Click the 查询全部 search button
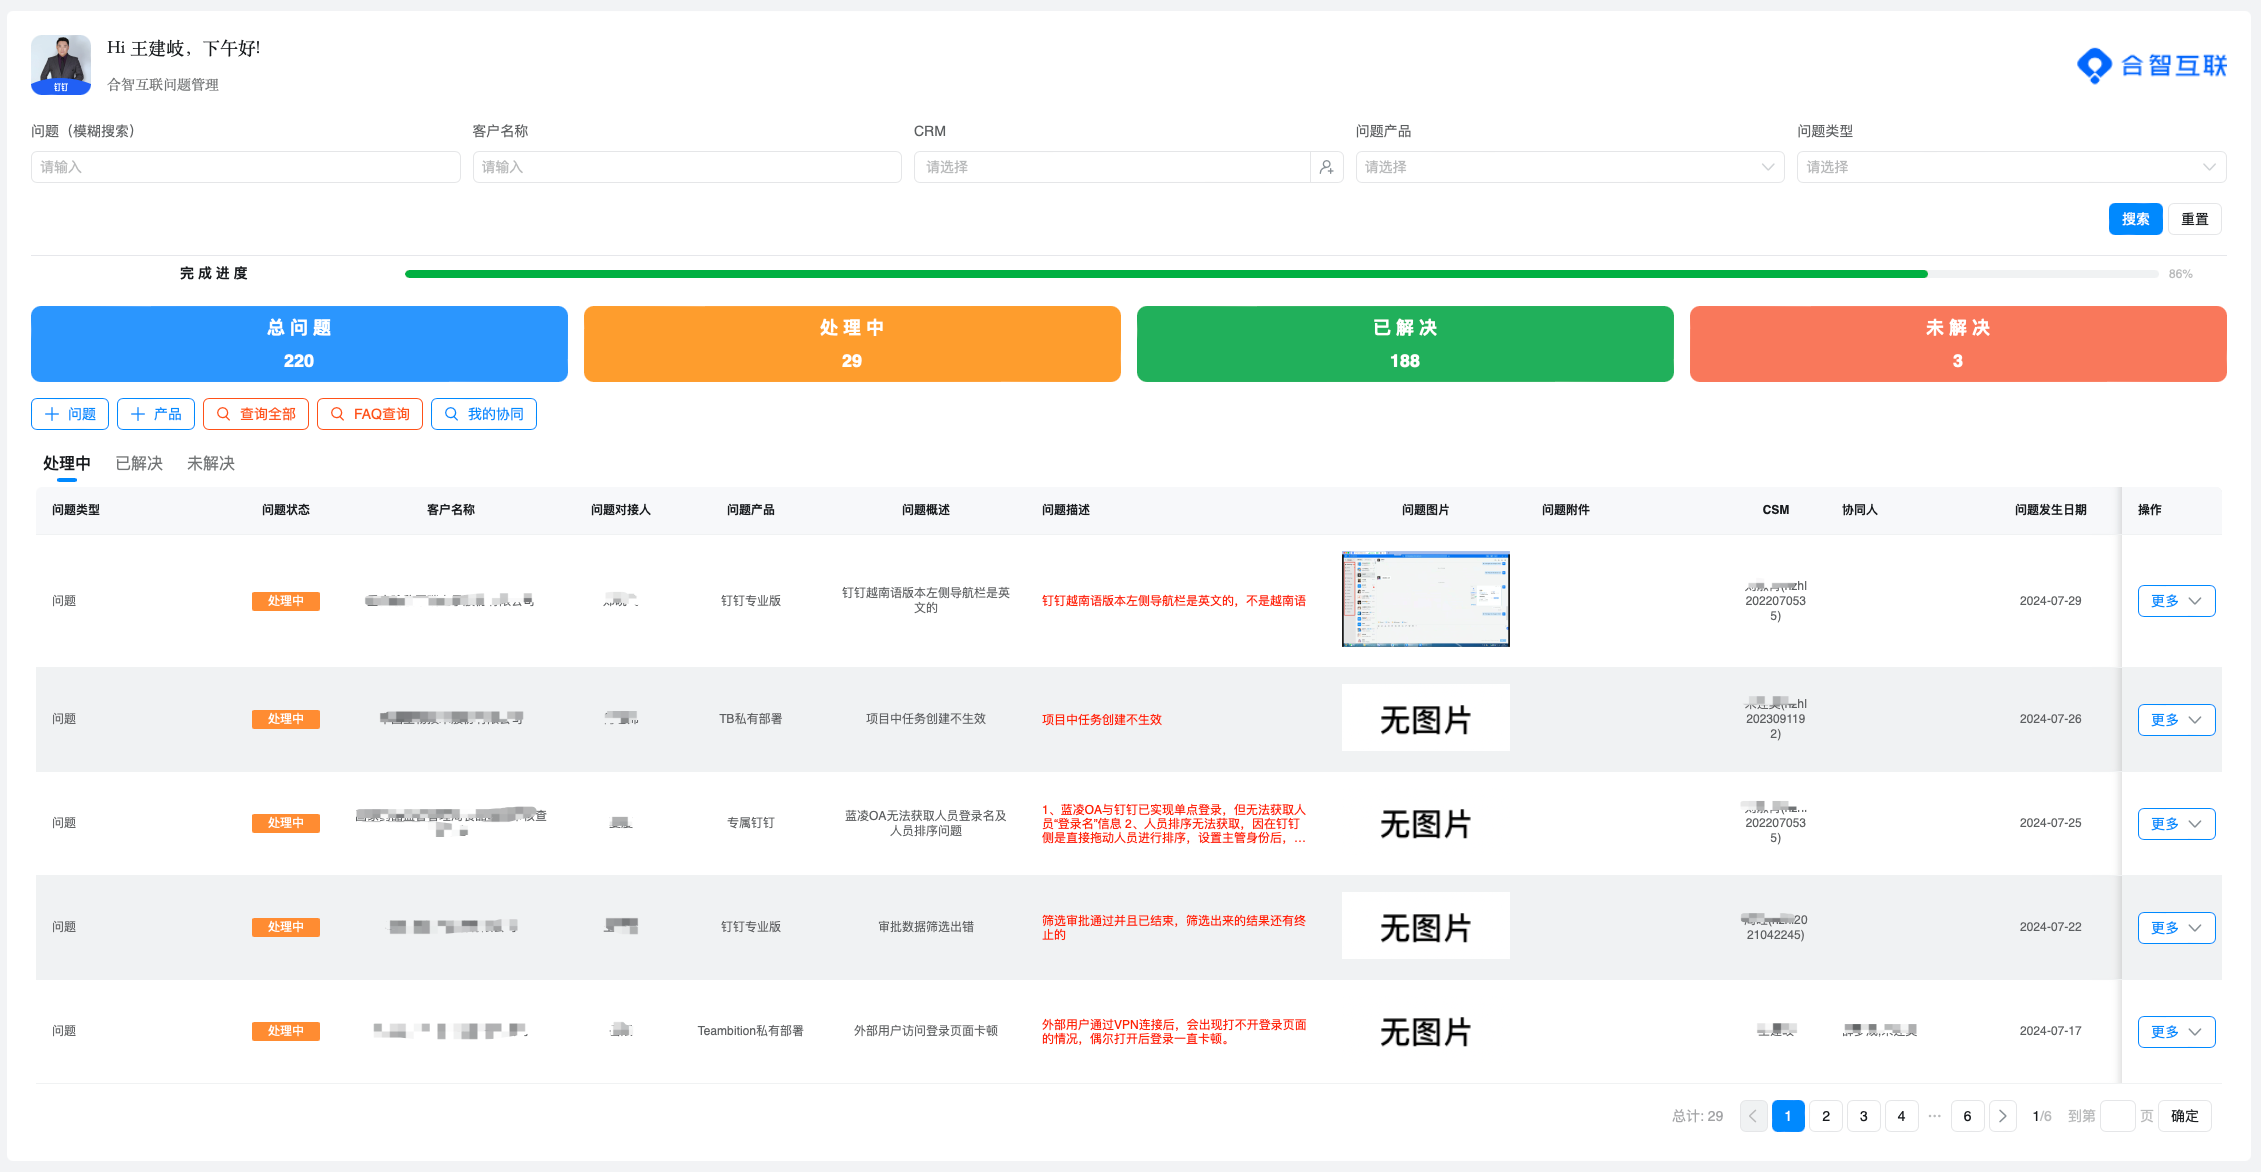 (x=256, y=414)
